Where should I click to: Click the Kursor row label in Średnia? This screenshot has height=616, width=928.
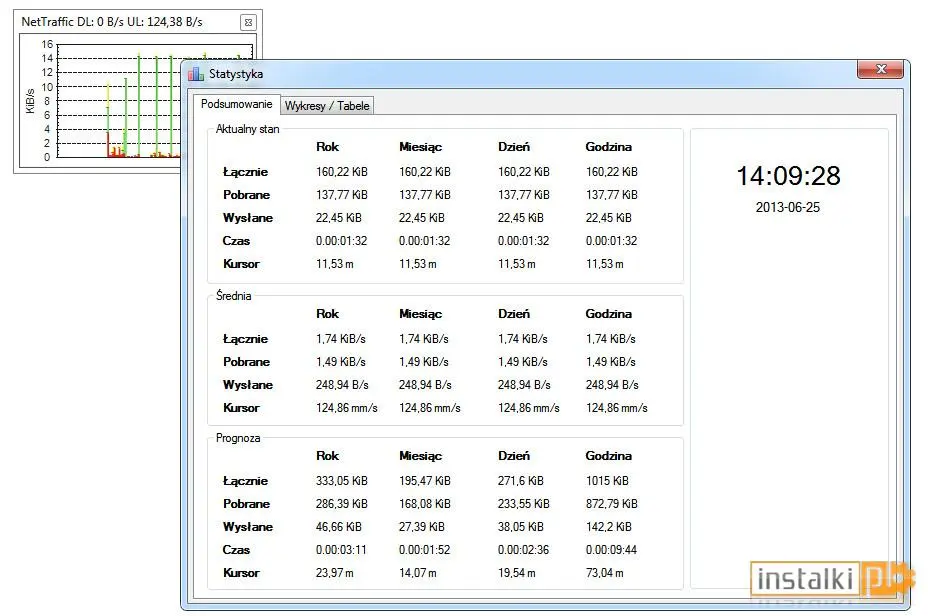click(241, 408)
